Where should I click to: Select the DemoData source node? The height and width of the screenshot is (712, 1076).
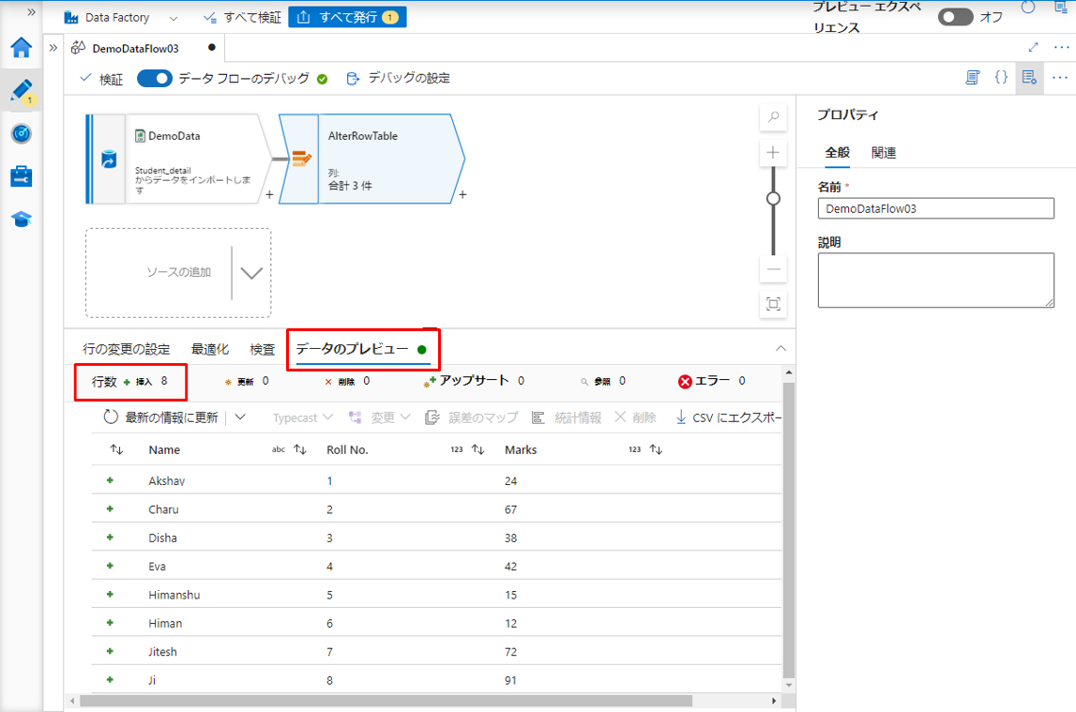(x=178, y=159)
